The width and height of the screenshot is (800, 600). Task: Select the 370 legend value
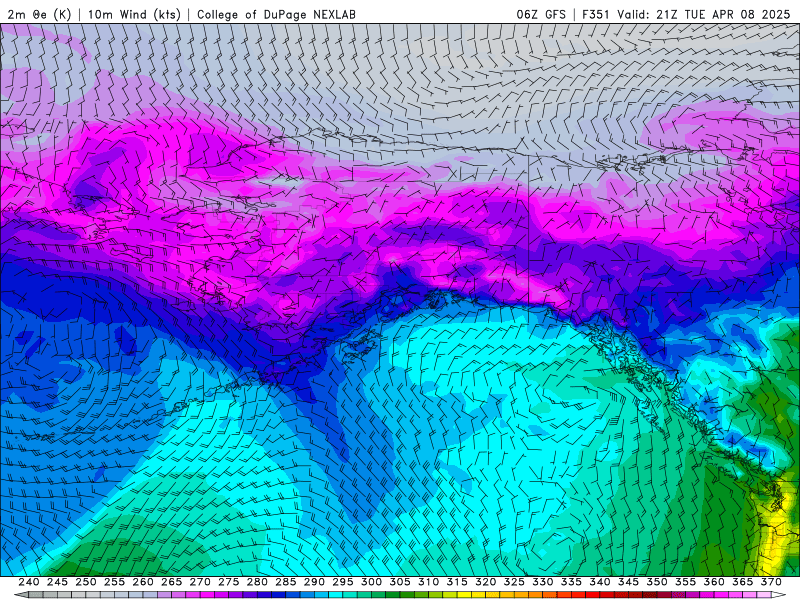click(771, 582)
